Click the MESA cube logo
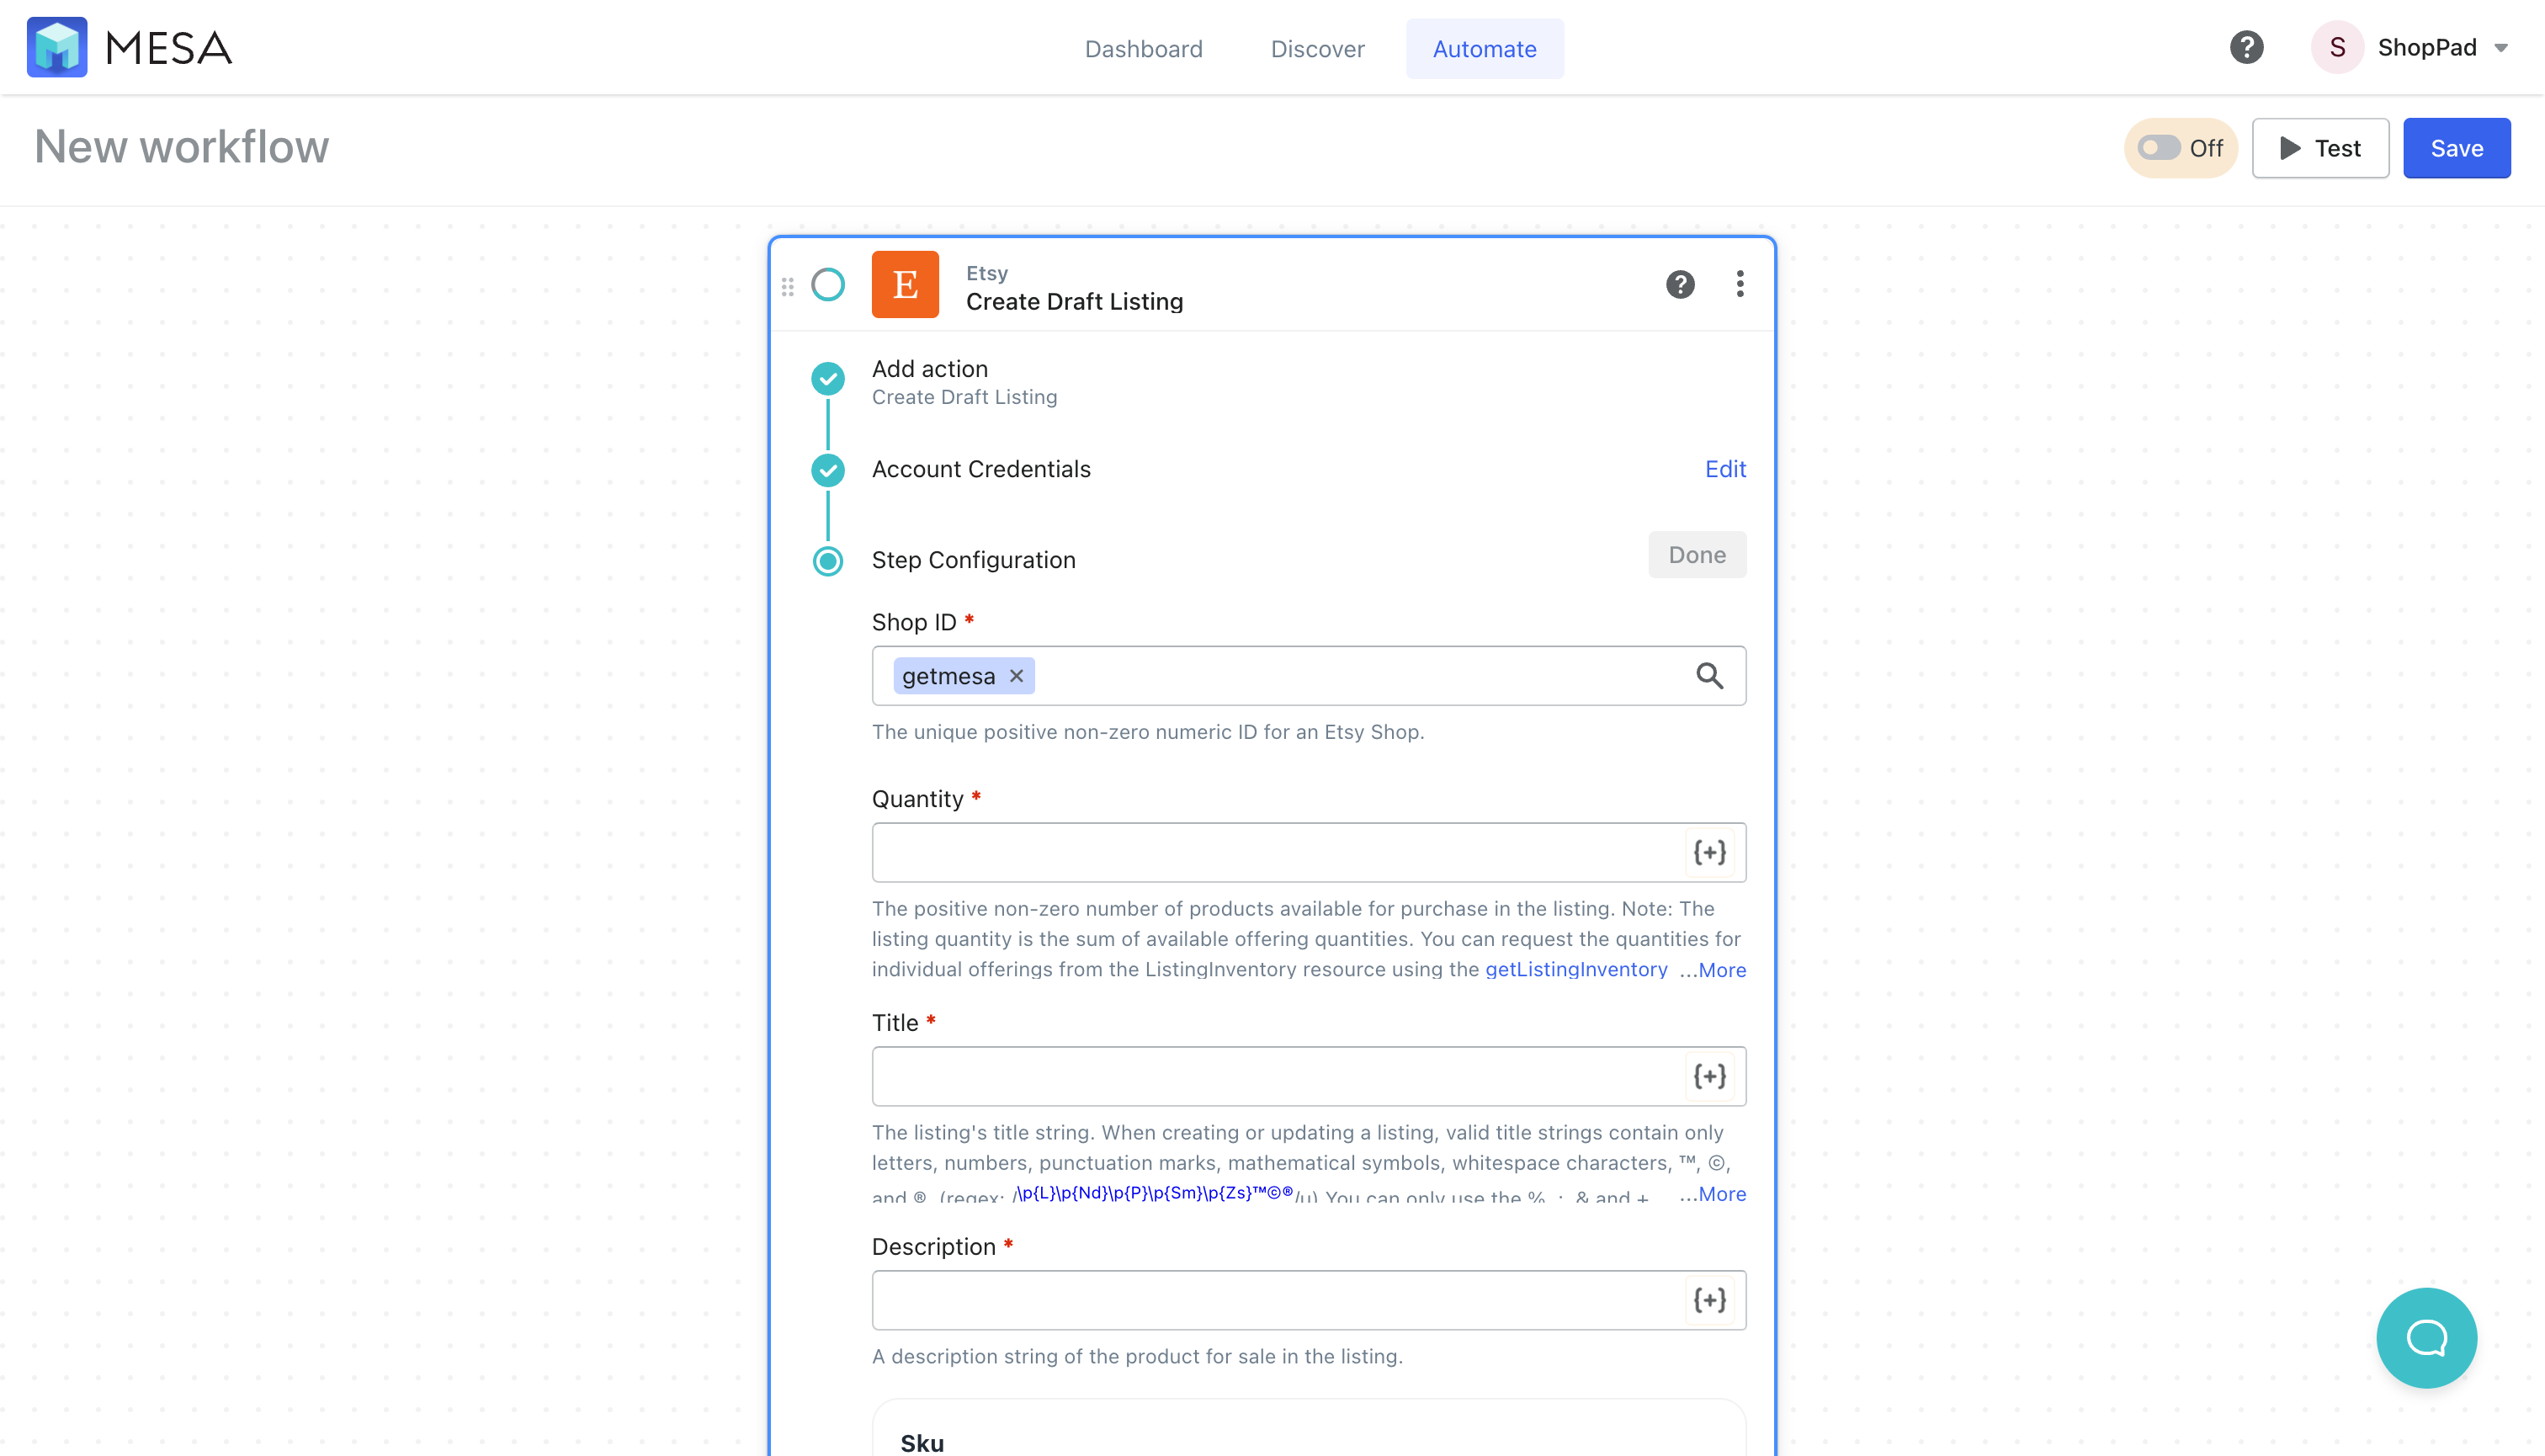 point(57,47)
